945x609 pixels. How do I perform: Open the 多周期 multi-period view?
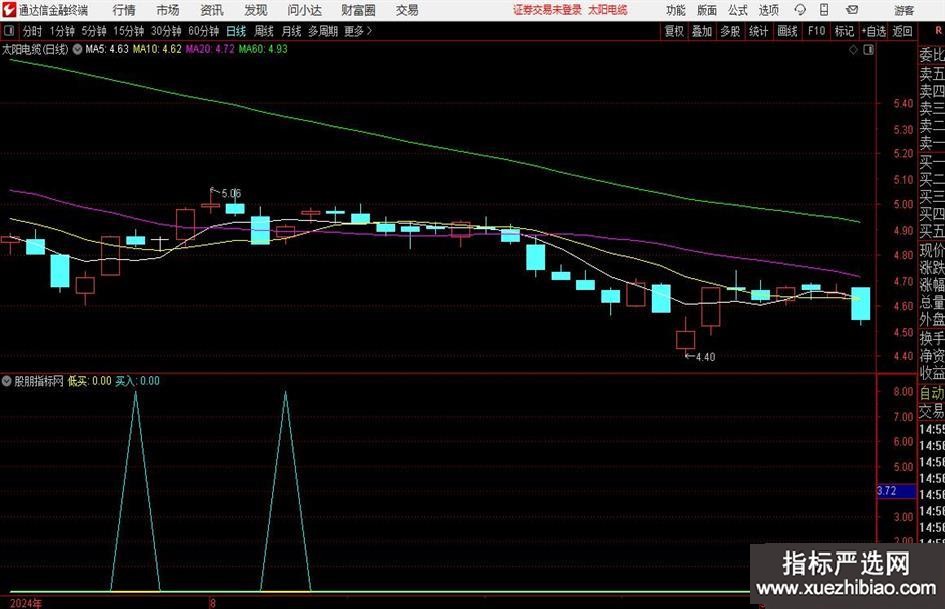[323, 31]
